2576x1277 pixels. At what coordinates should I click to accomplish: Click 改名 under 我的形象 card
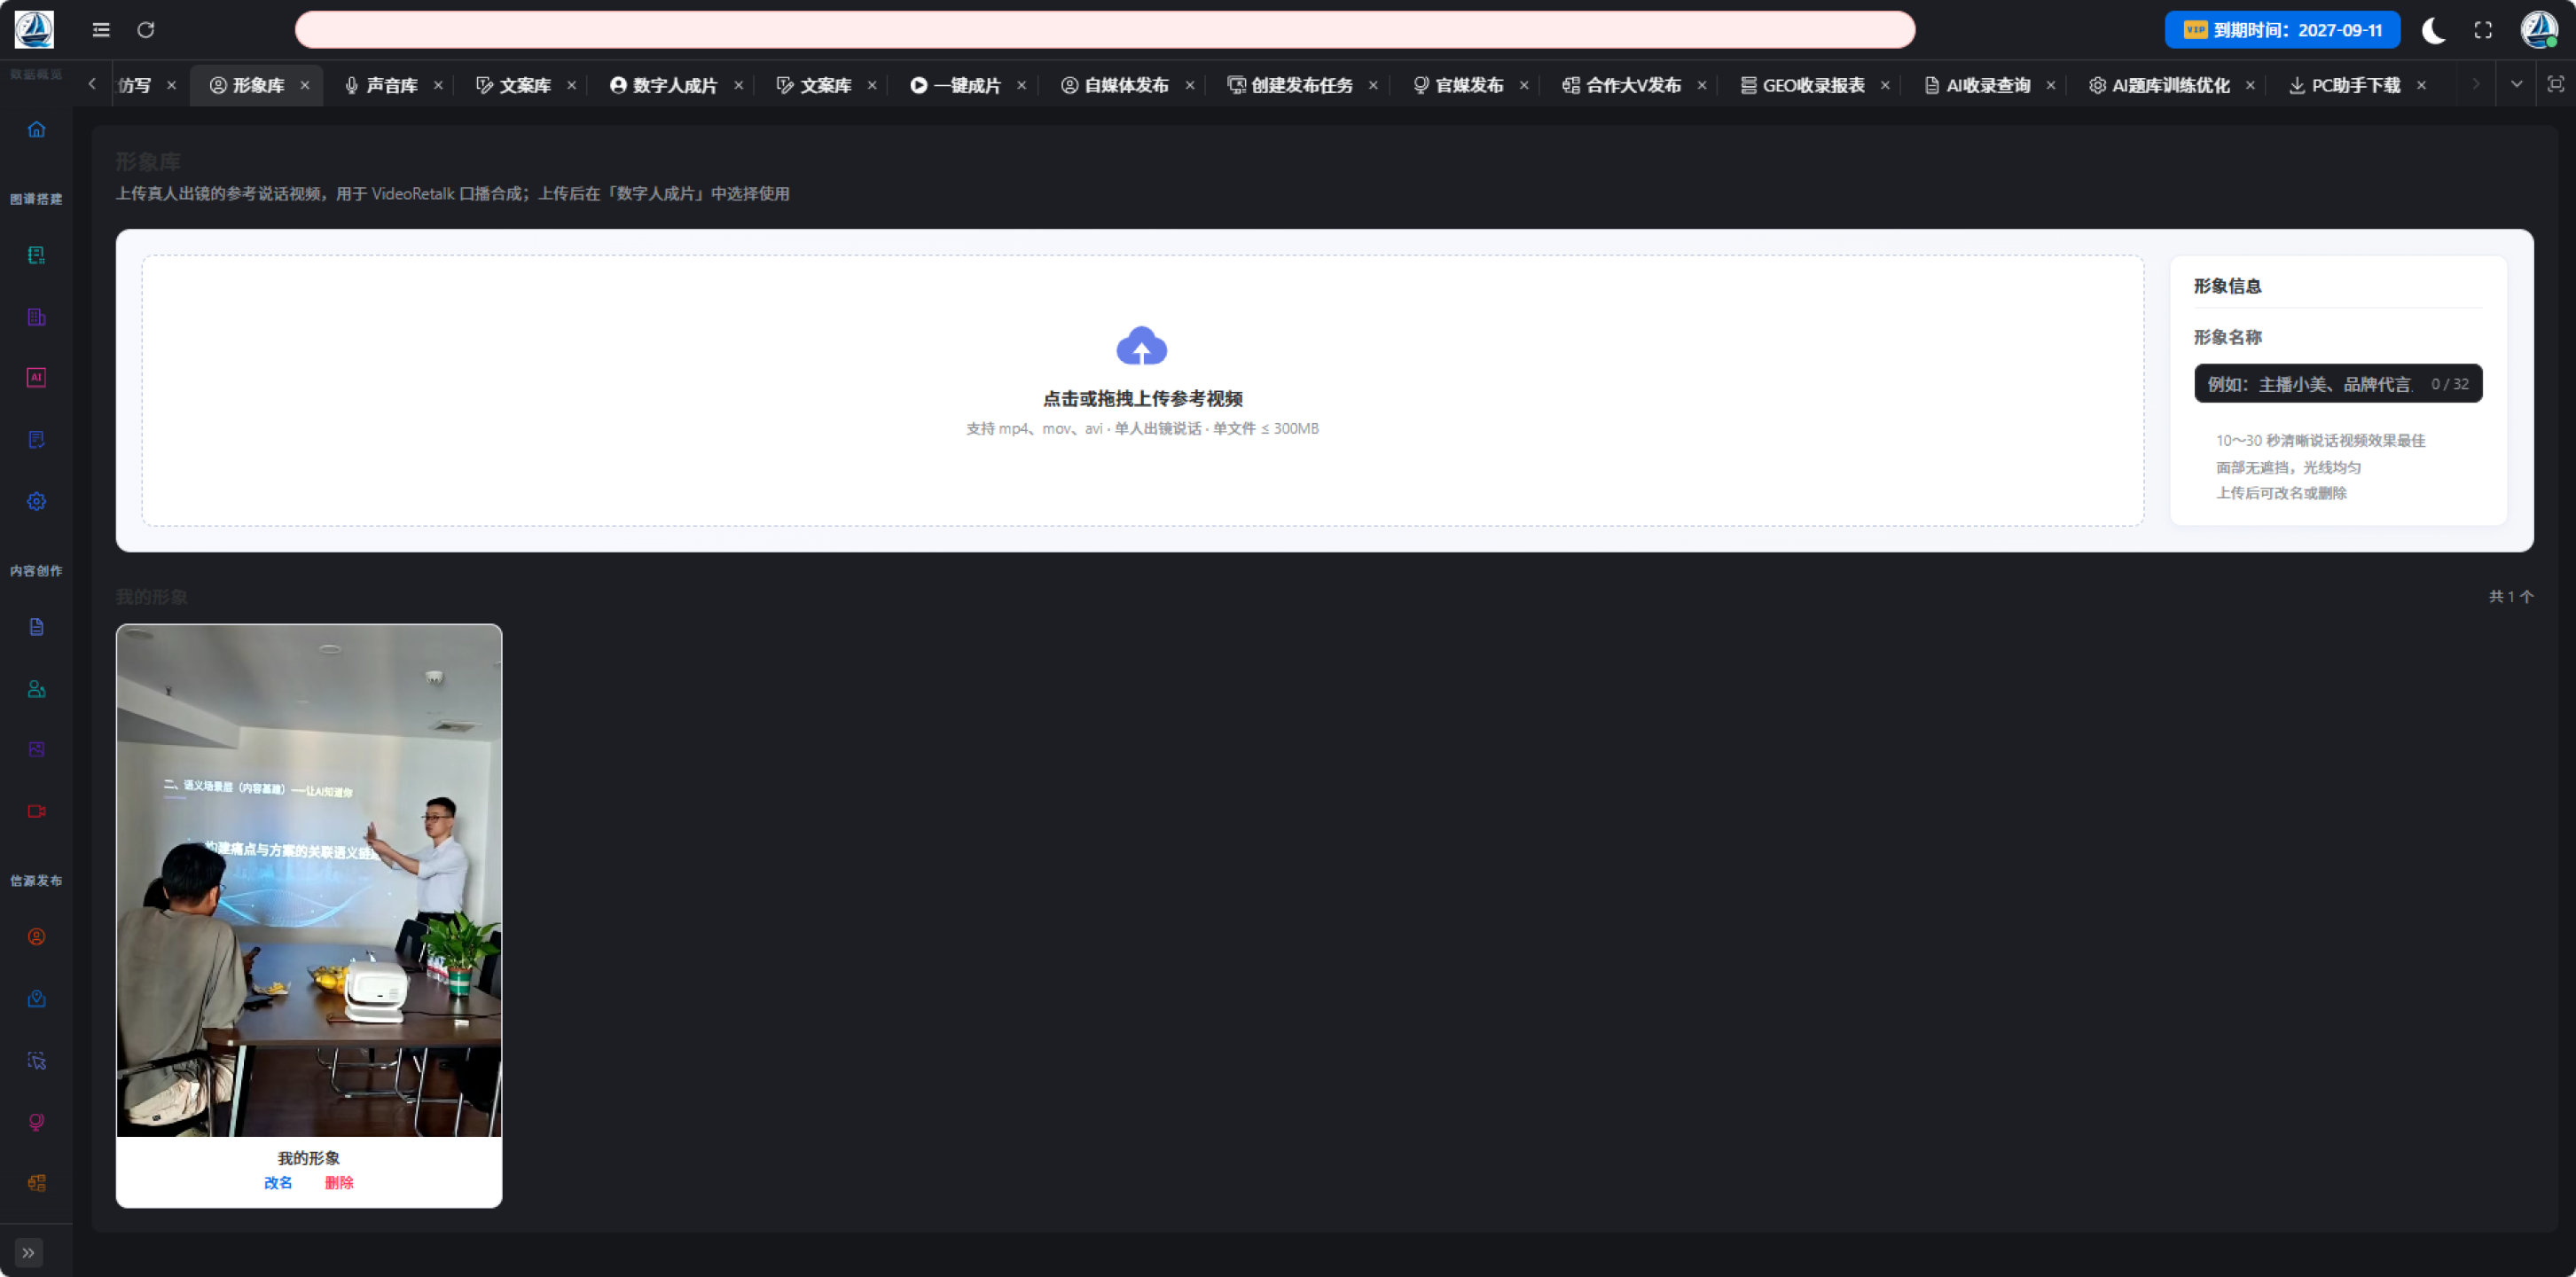[278, 1182]
